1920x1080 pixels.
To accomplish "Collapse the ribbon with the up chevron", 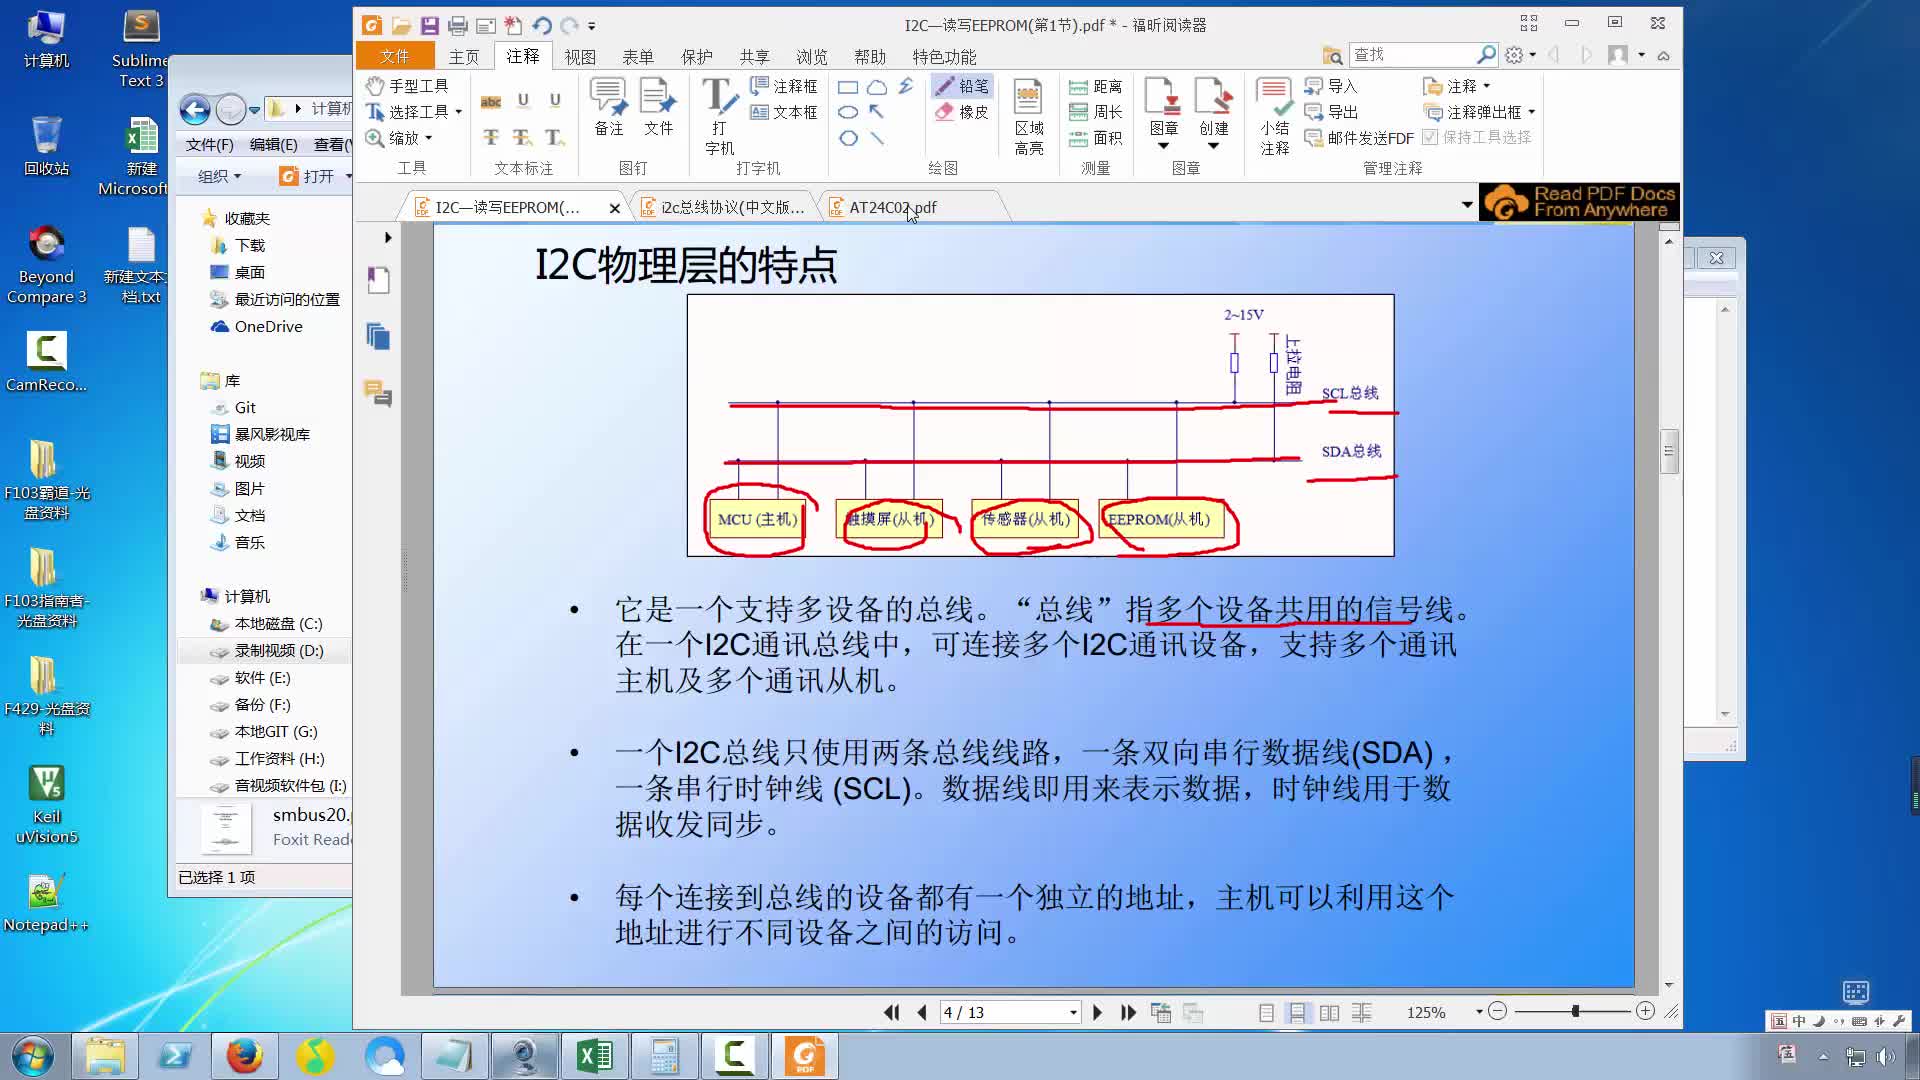I will tap(1664, 56).
